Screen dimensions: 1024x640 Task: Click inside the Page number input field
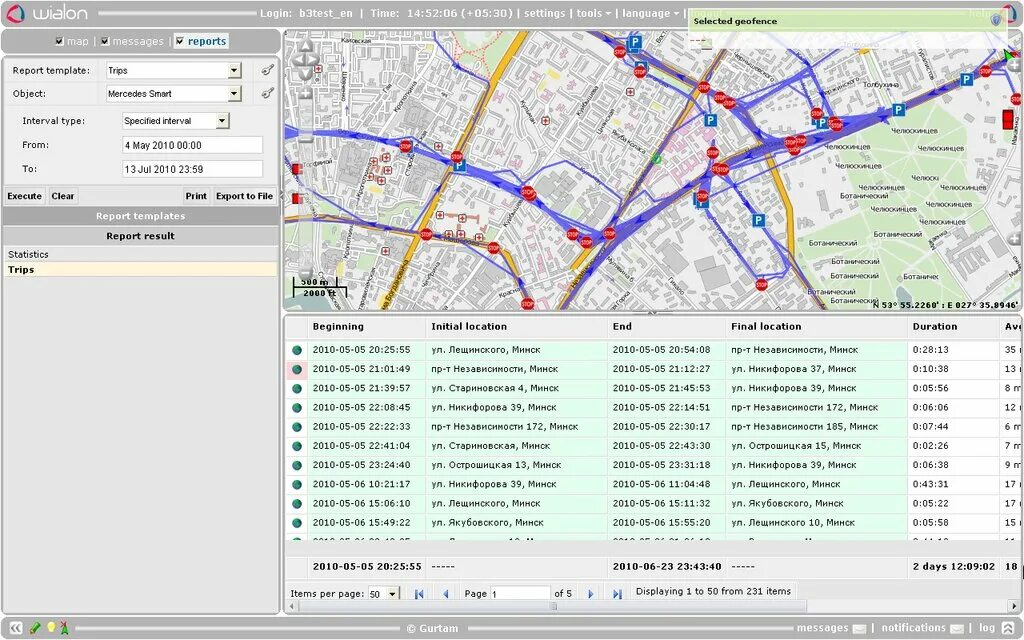click(x=520, y=592)
